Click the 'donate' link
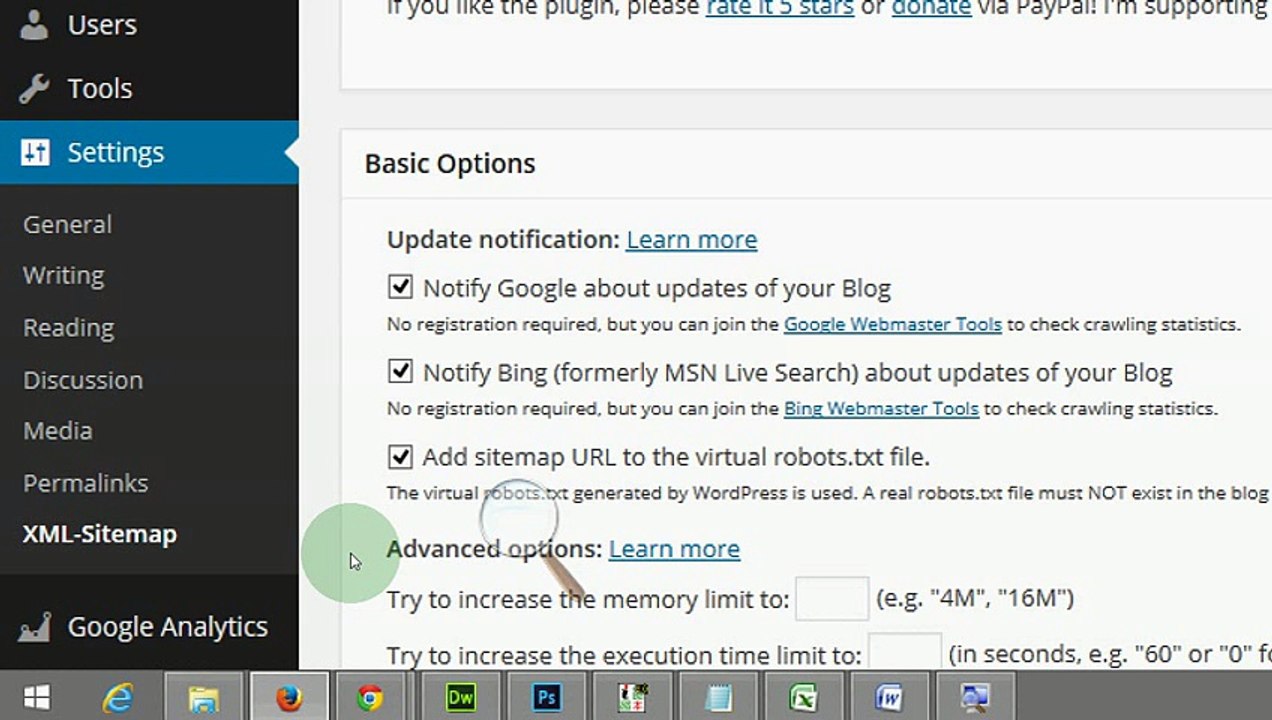This screenshot has width=1272, height=720. (931, 8)
